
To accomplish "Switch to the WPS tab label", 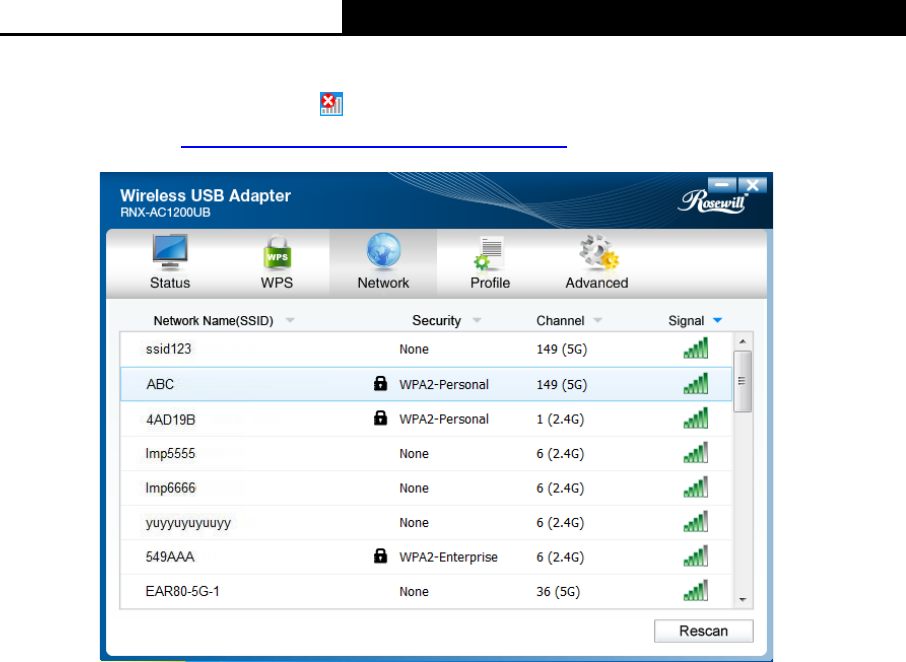I will [277, 283].
